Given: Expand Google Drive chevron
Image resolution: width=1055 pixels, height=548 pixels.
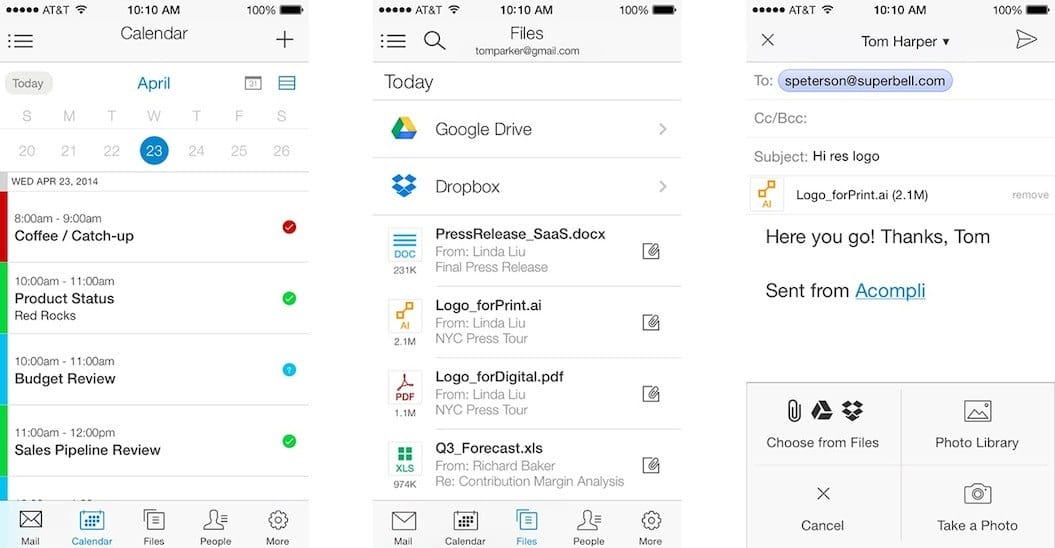Looking at the screenshot, I should point(663,129).
